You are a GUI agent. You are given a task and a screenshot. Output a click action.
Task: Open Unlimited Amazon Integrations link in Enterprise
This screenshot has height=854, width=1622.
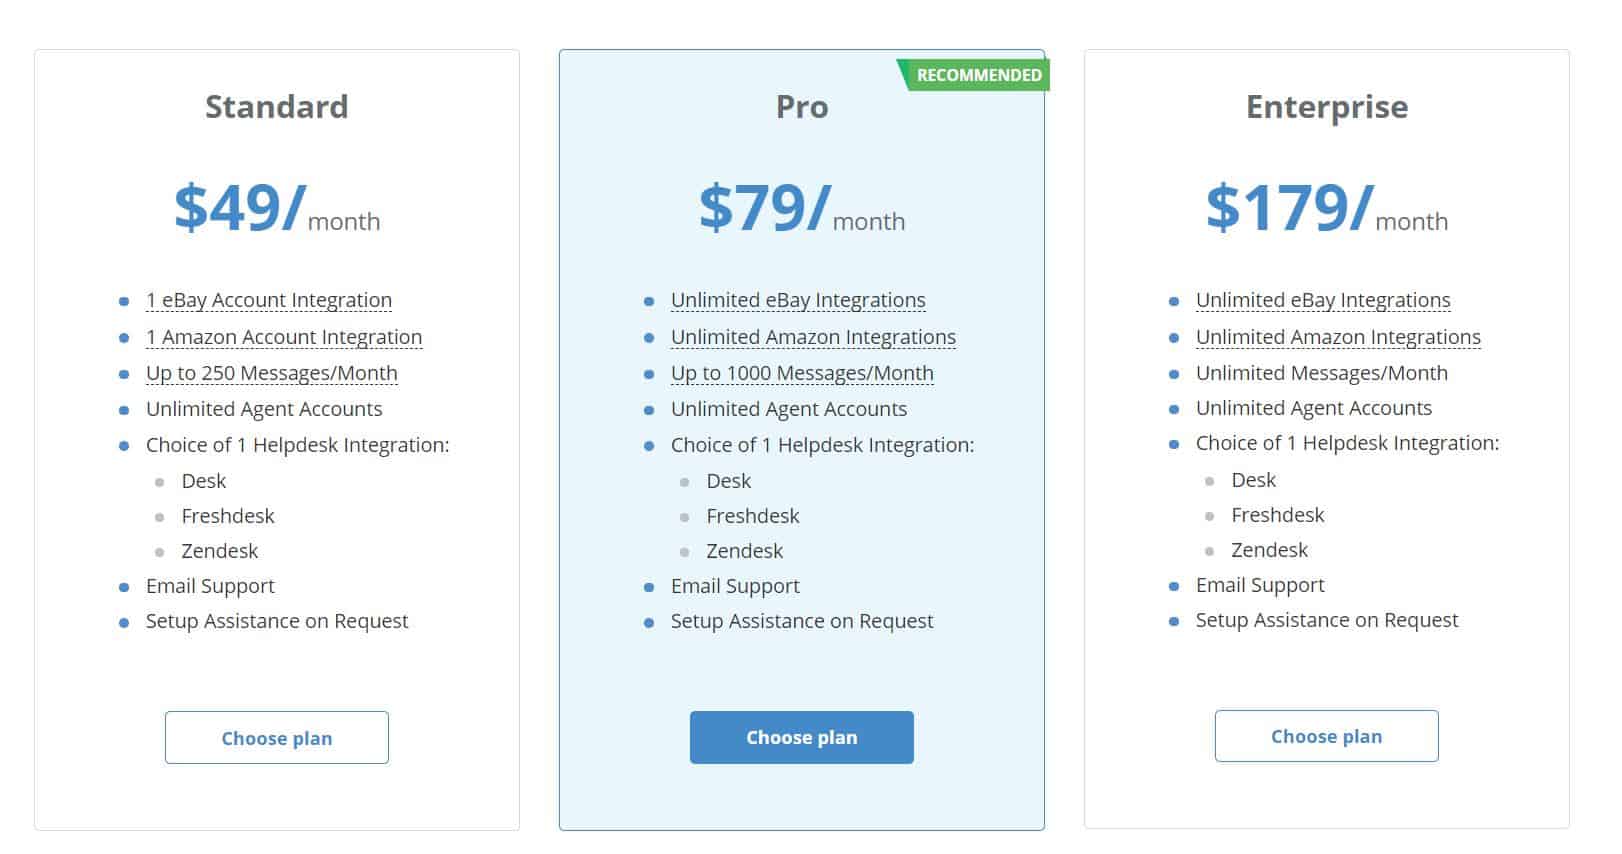(1338, 337)
